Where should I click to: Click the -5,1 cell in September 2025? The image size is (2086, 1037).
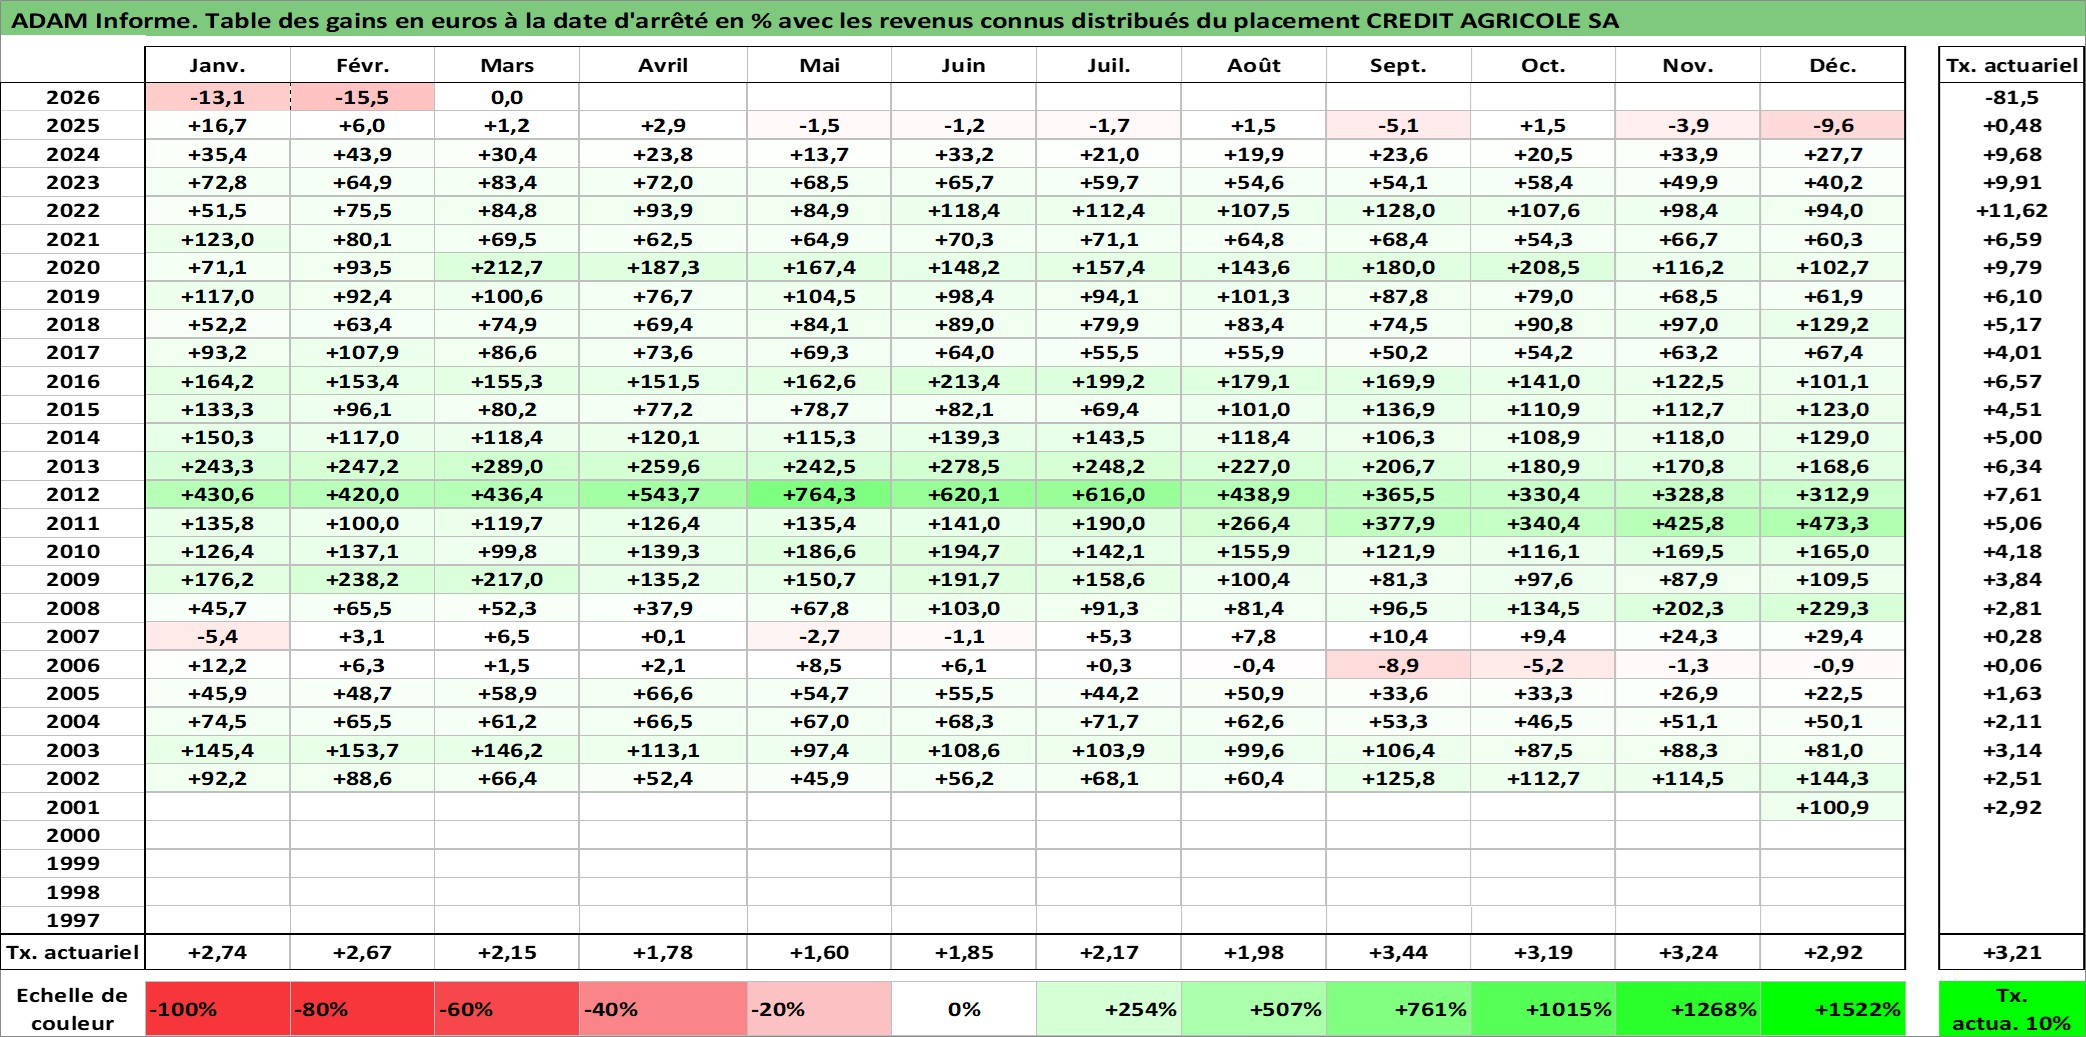click(x=1399, y=125)
